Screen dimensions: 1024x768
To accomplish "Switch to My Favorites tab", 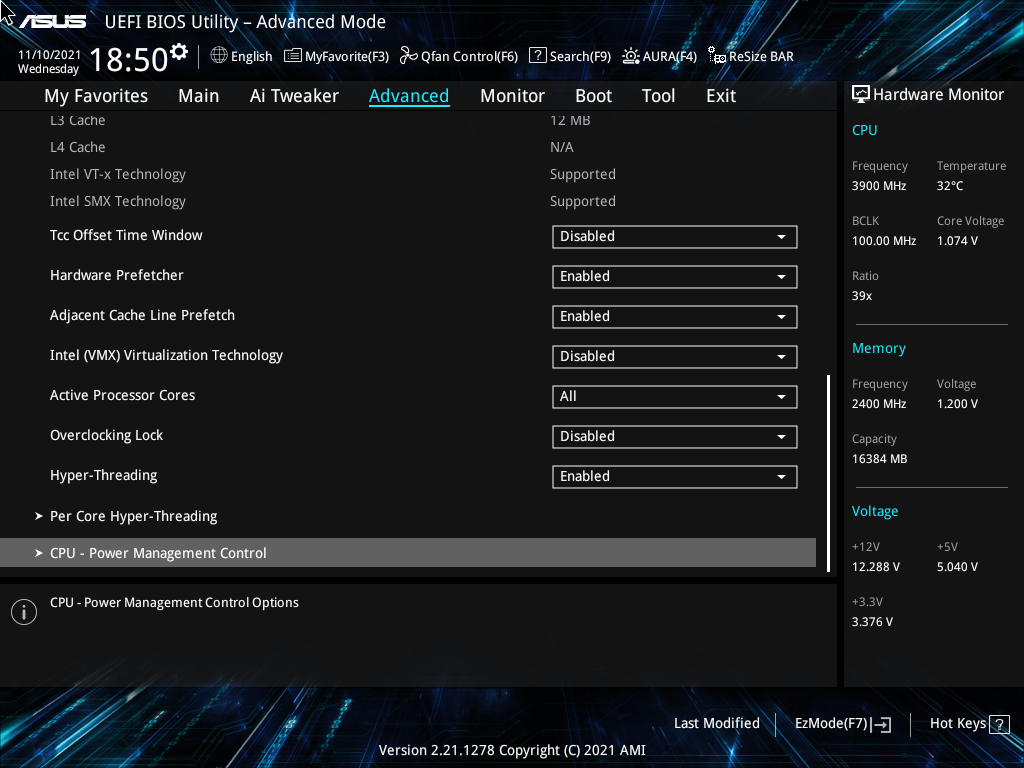I will 96,96.
